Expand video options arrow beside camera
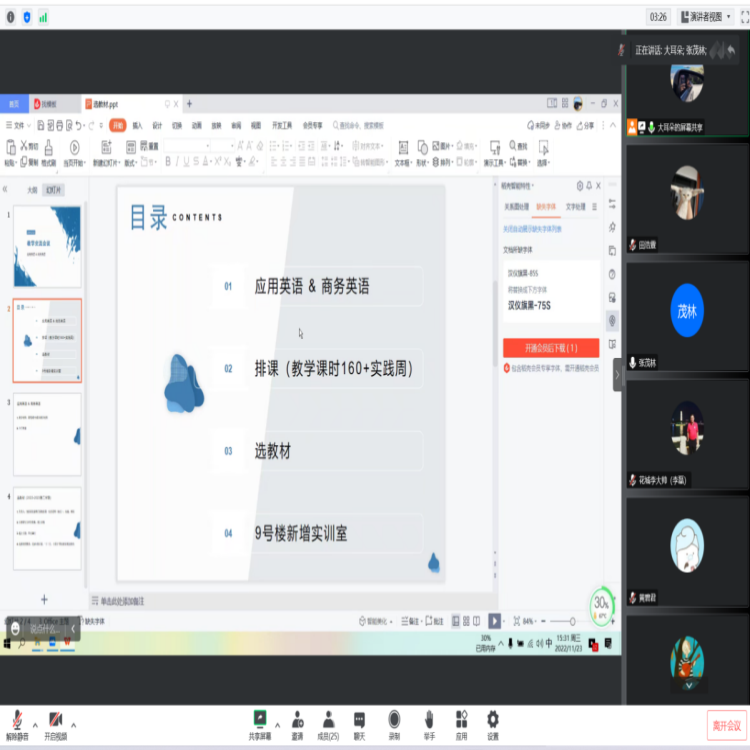The height and width of the screenshot is (750, 750). [x=73, y=723]
